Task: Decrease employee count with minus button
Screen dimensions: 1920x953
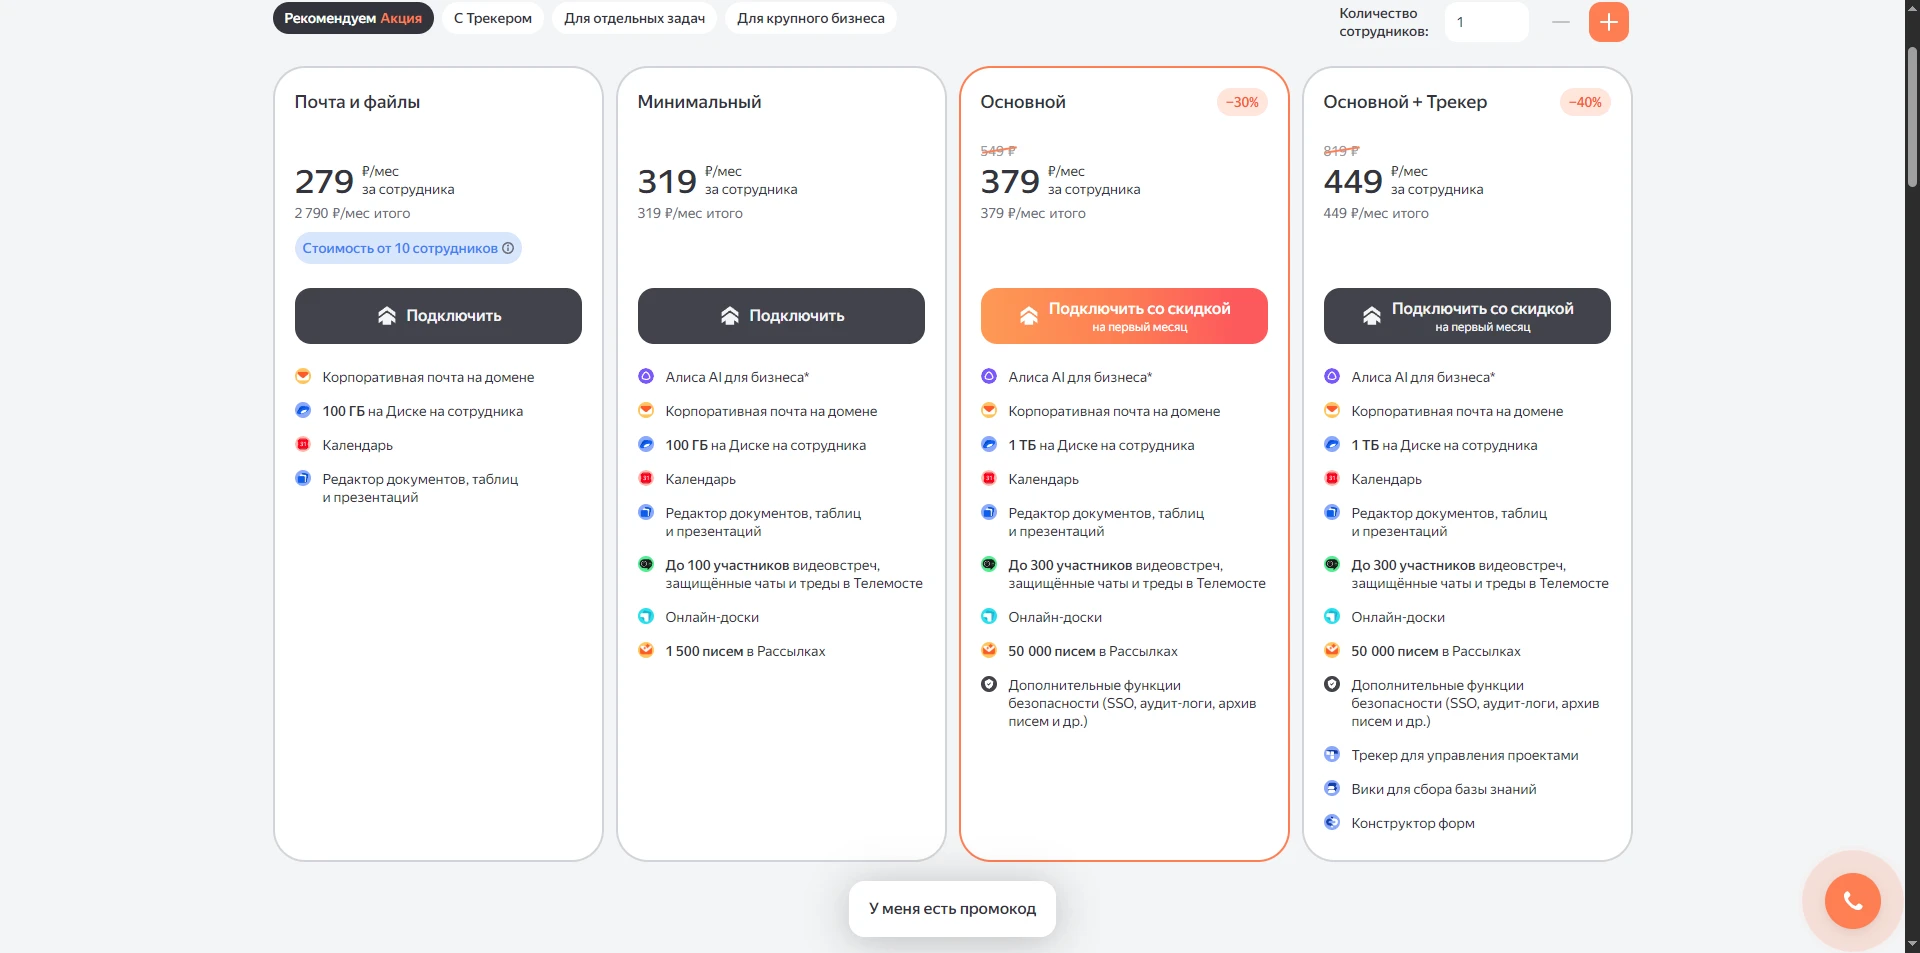Action: pos(1560,22)
